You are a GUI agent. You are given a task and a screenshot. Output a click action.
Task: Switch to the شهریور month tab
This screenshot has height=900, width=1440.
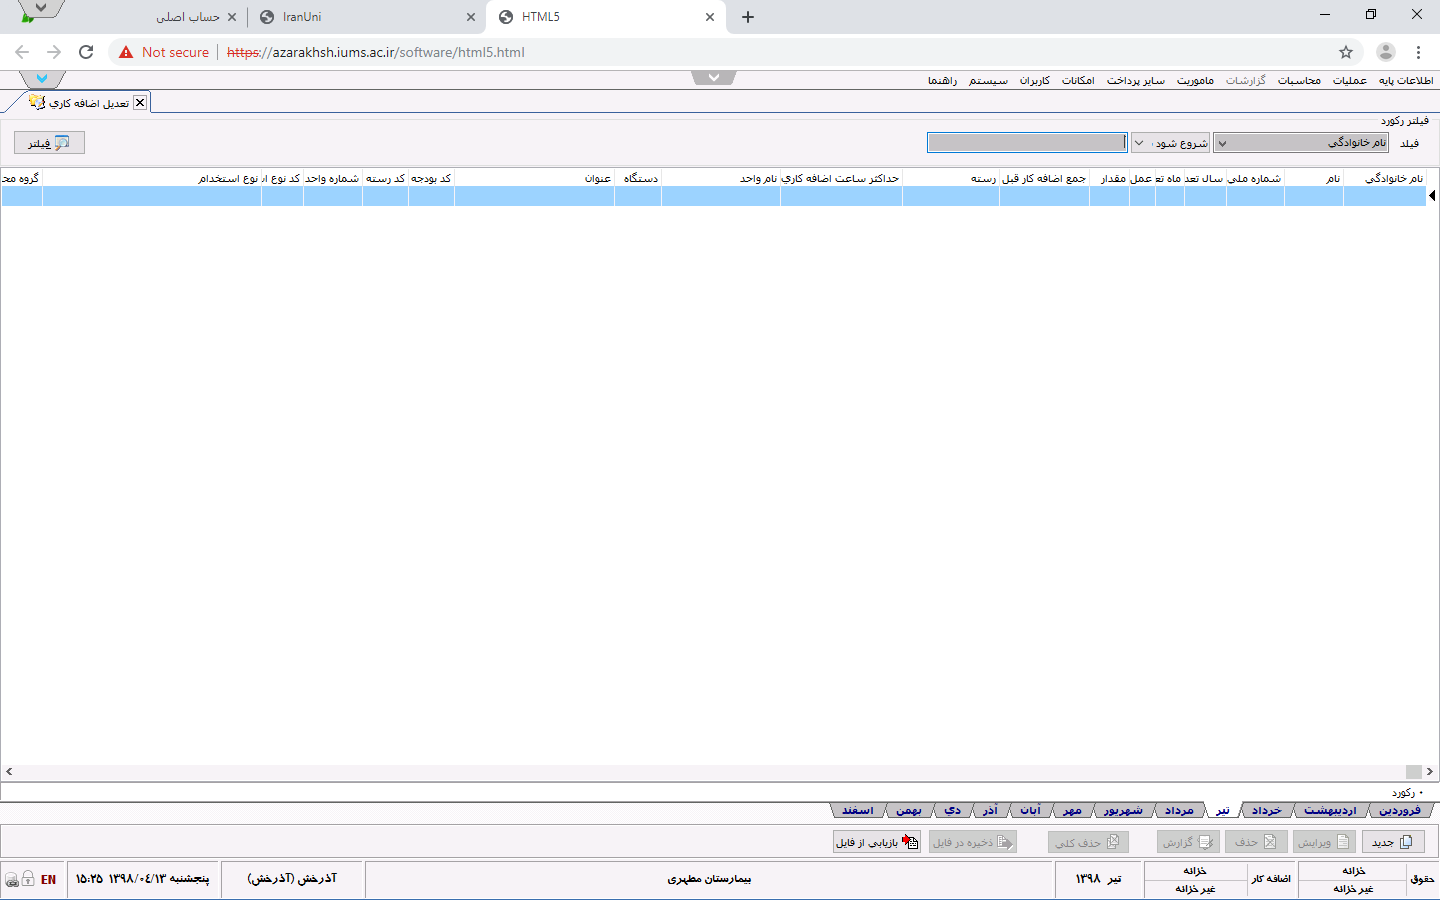(1123, 810)
